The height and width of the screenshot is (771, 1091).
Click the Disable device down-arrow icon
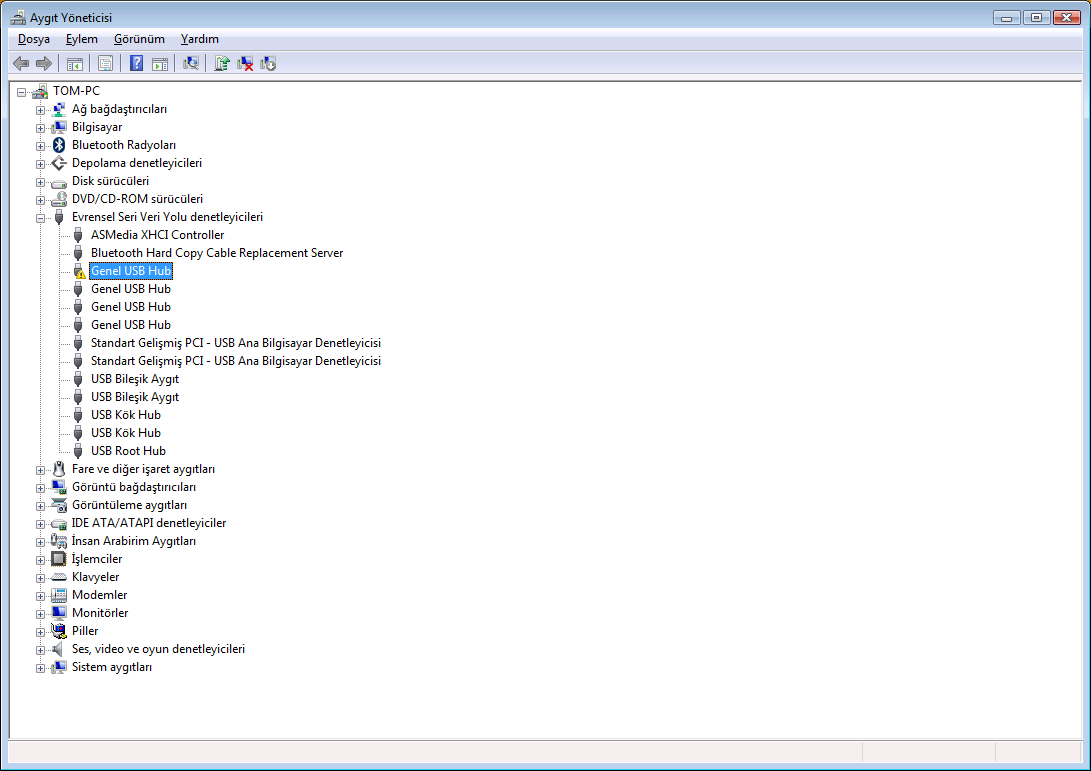coord(268,64)
